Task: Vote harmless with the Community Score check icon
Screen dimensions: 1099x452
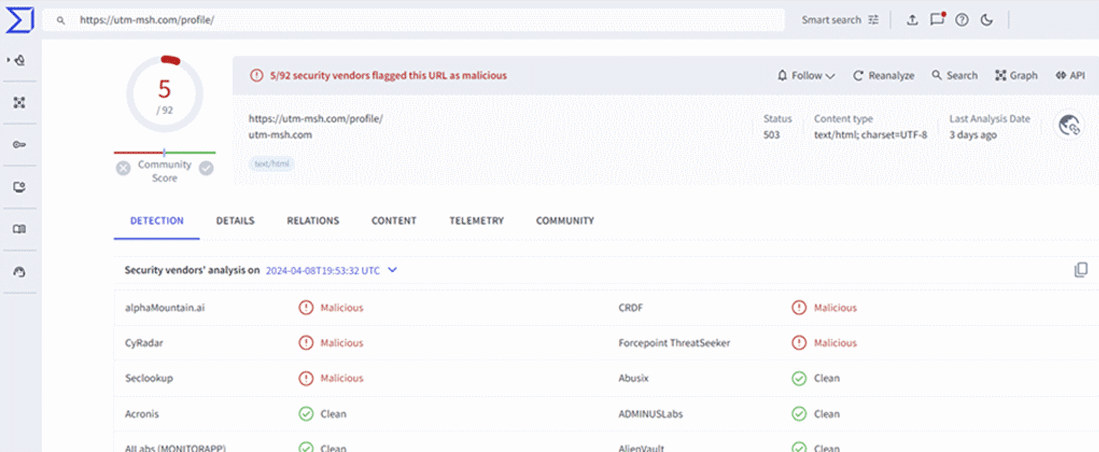Action: click(x=206, y=168)
